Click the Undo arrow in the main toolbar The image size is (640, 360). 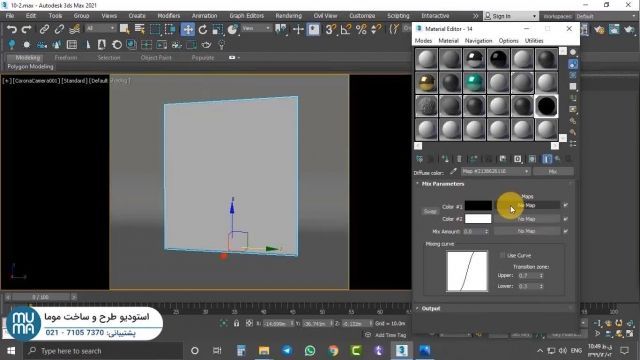tap(12, 29)
